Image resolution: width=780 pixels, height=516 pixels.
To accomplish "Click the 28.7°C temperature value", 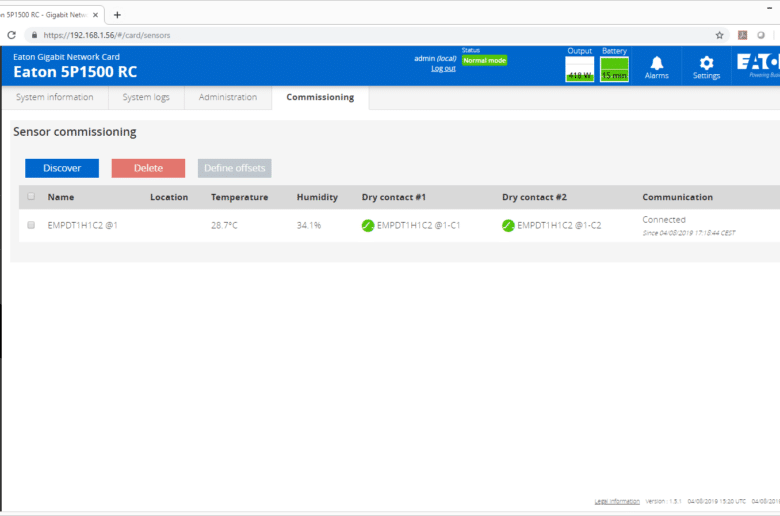I will (224, 225).
